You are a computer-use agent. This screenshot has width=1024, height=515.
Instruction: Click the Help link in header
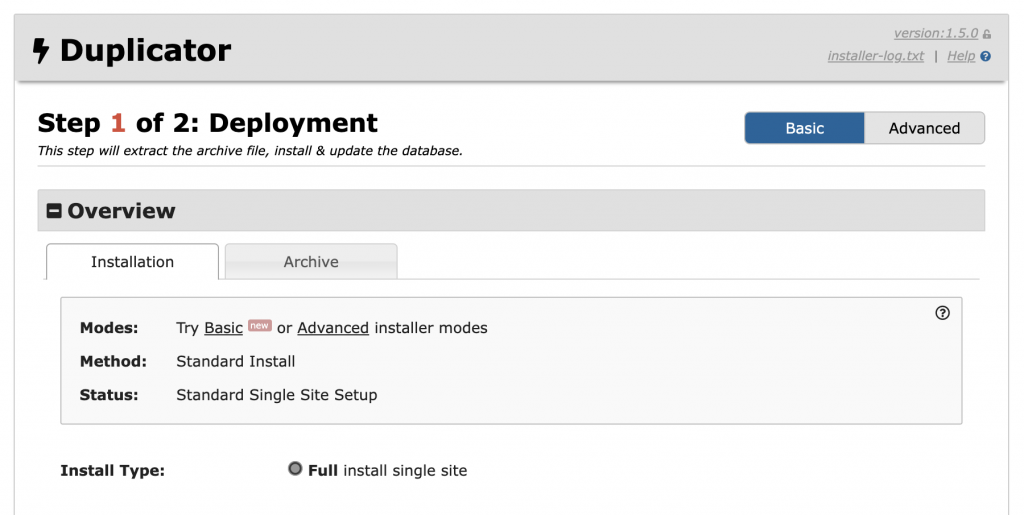click(961, 56)
